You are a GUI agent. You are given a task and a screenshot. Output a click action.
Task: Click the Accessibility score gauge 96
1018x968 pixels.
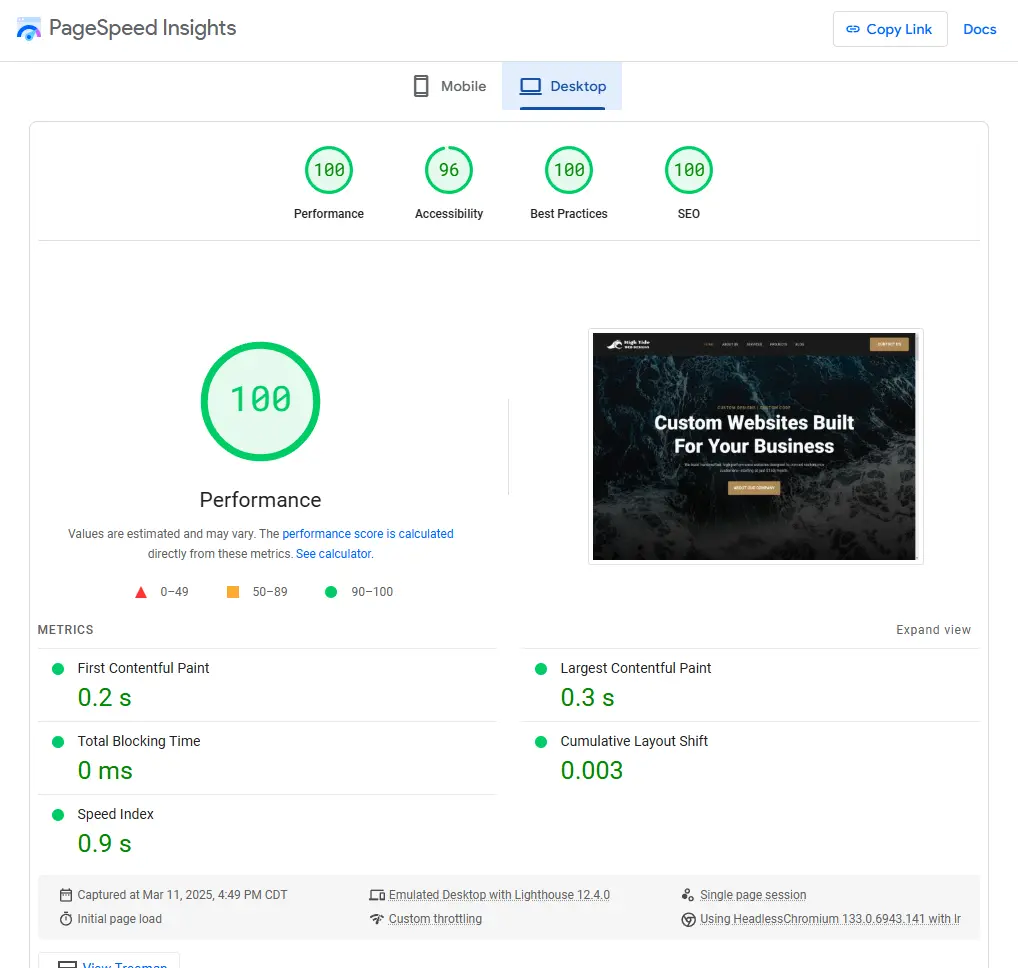[x=449, y=170]
